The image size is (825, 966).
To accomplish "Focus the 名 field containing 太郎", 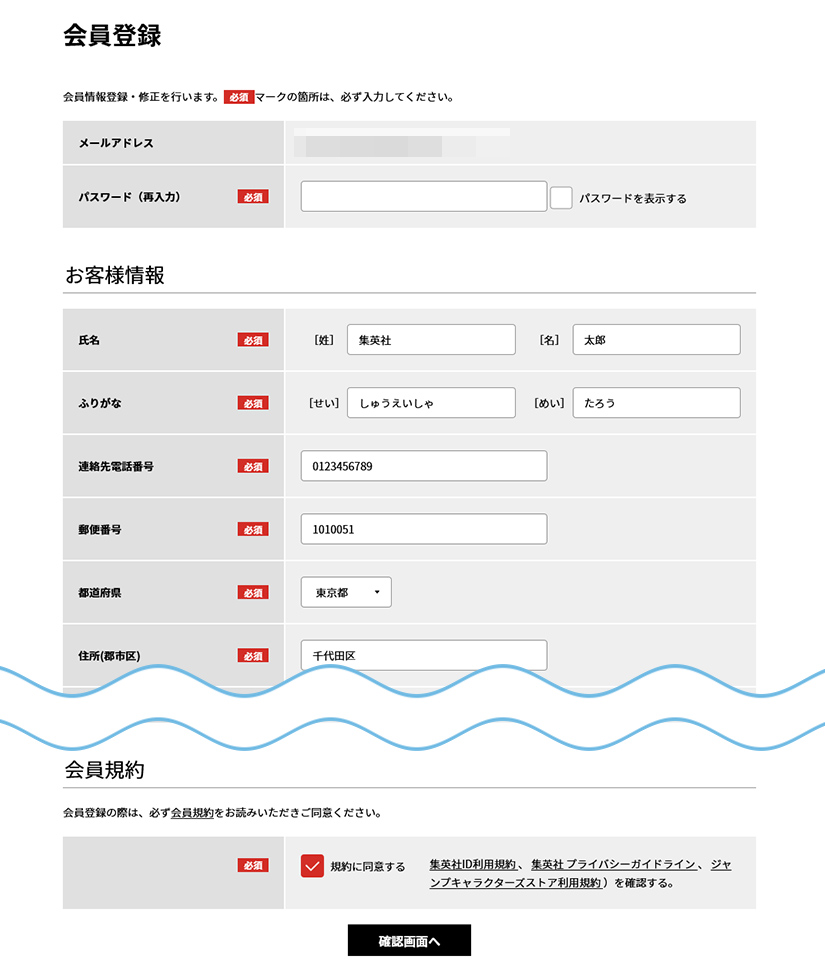I will 656,340.
